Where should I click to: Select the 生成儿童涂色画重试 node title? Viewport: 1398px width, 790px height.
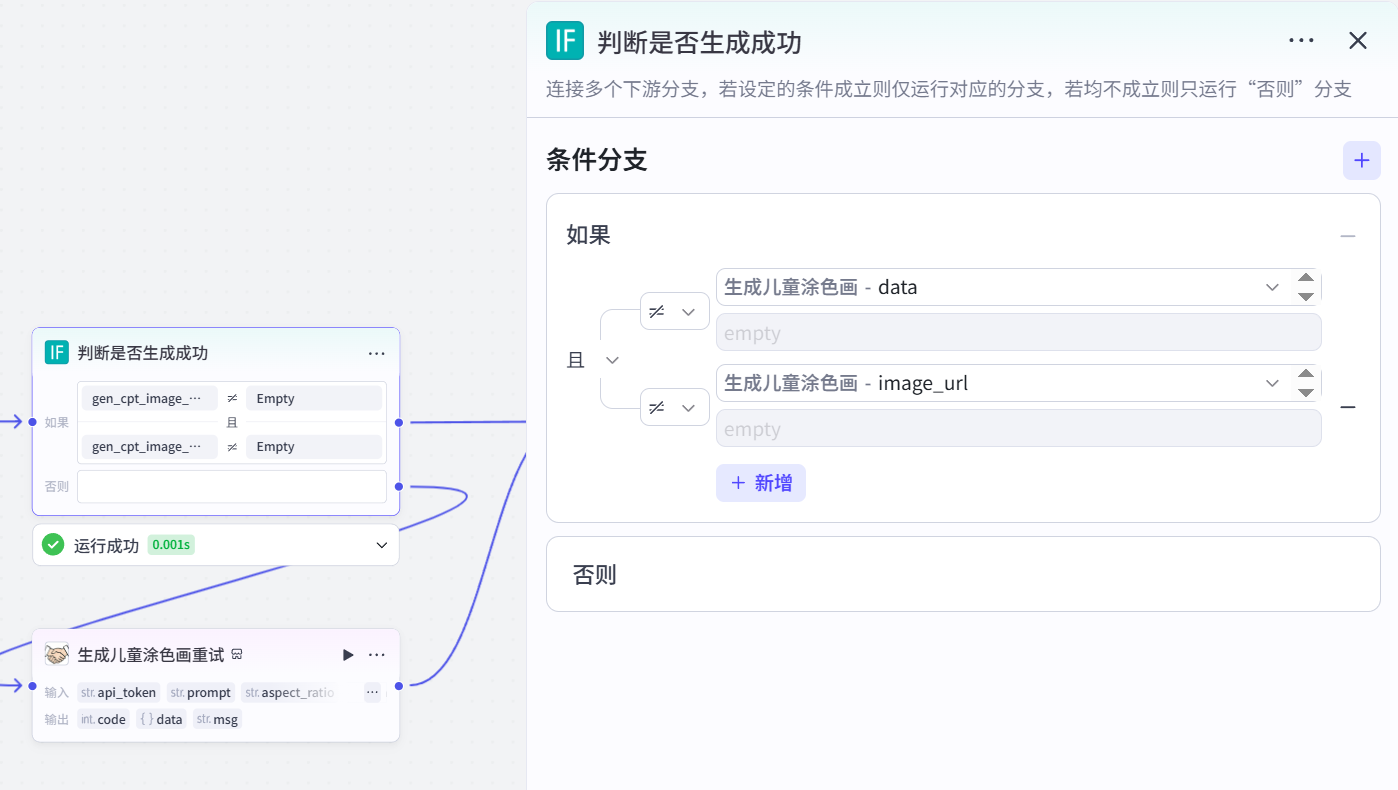151,655
